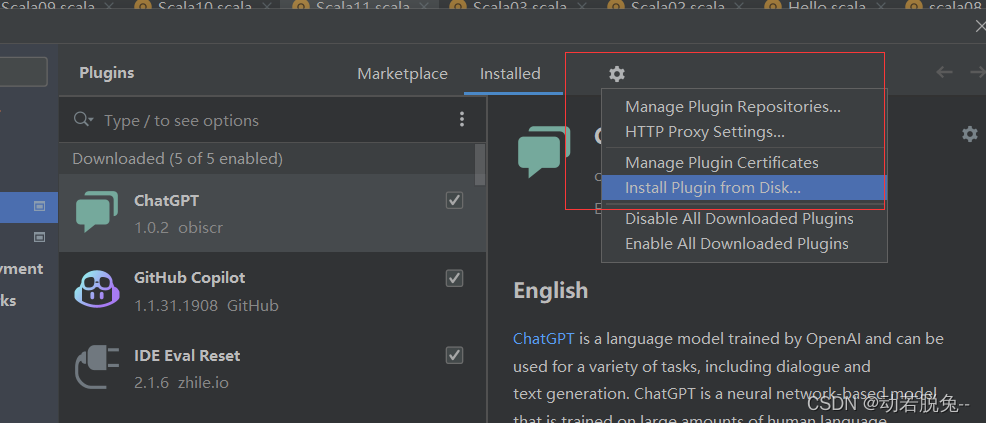Close the Scala10.scala editor tab
Viewport: 986px width, 423px height.
[x=266, y=8]
